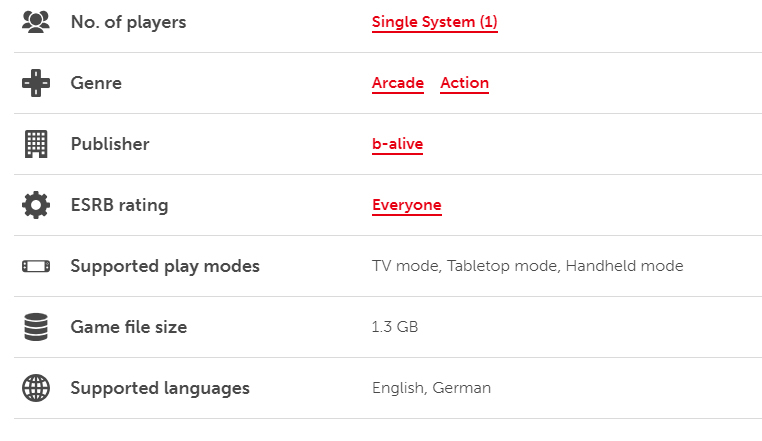Open the Everyone ESRB rating link

[x=406, y=205]
